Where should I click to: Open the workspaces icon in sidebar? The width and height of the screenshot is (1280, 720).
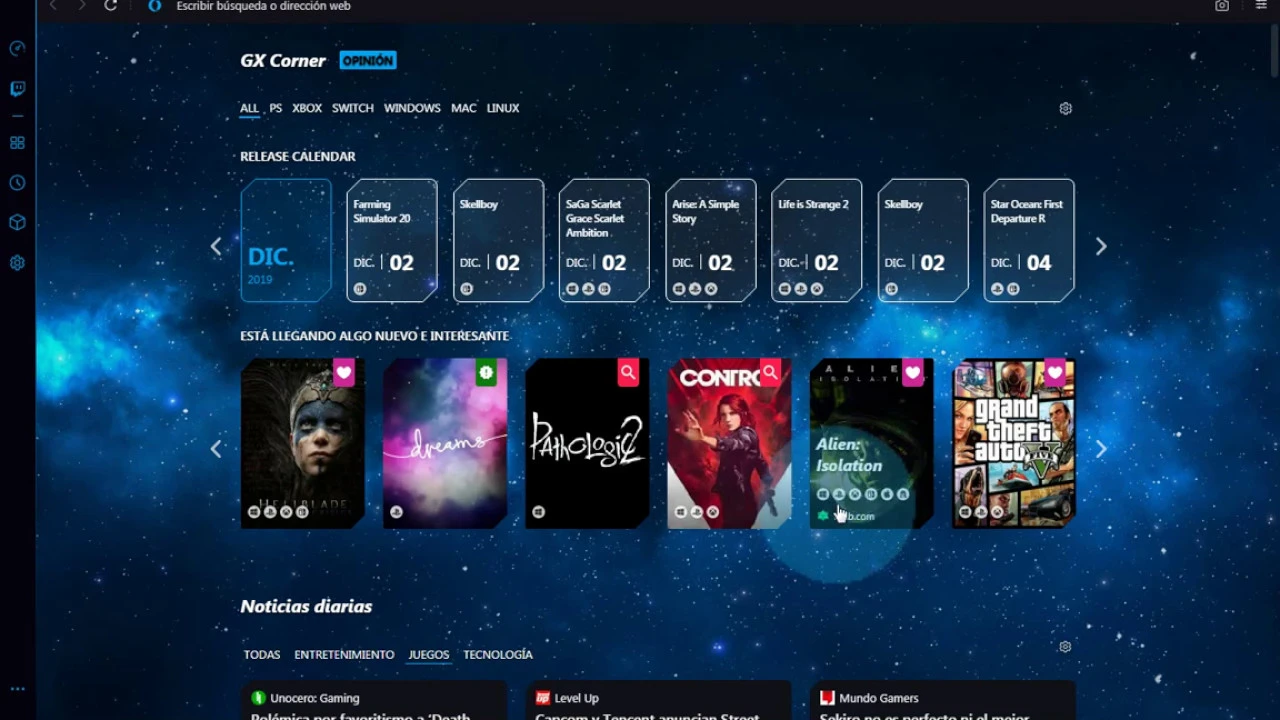pos(17,143)
